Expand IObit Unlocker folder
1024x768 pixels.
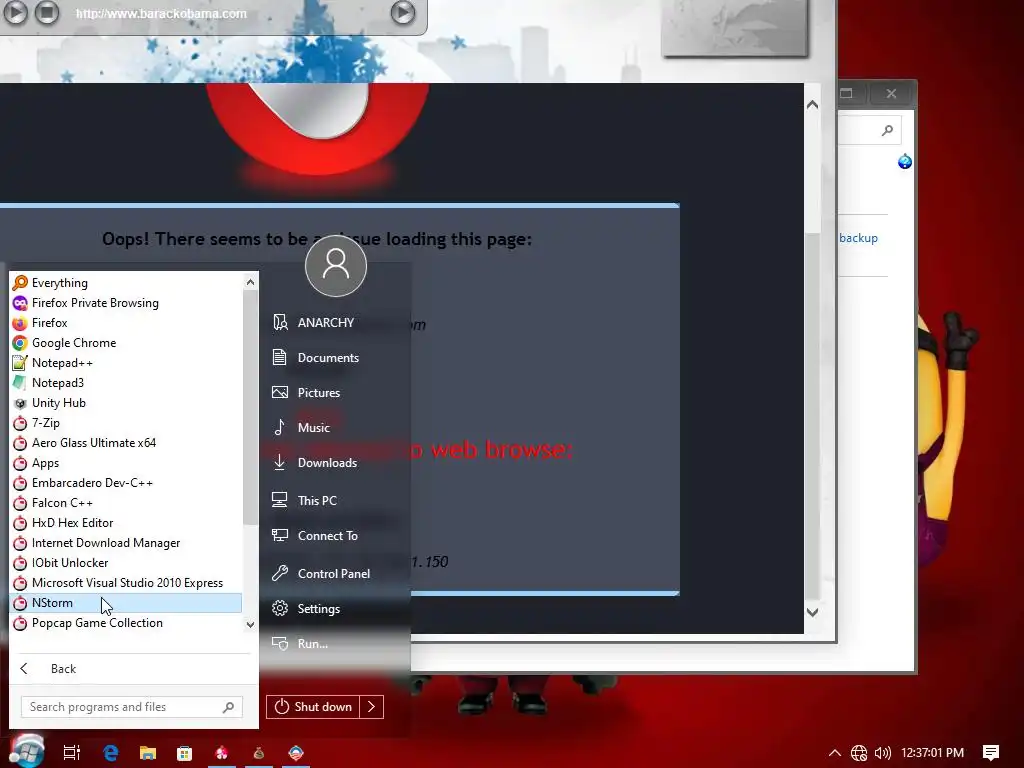pos(125,563)
